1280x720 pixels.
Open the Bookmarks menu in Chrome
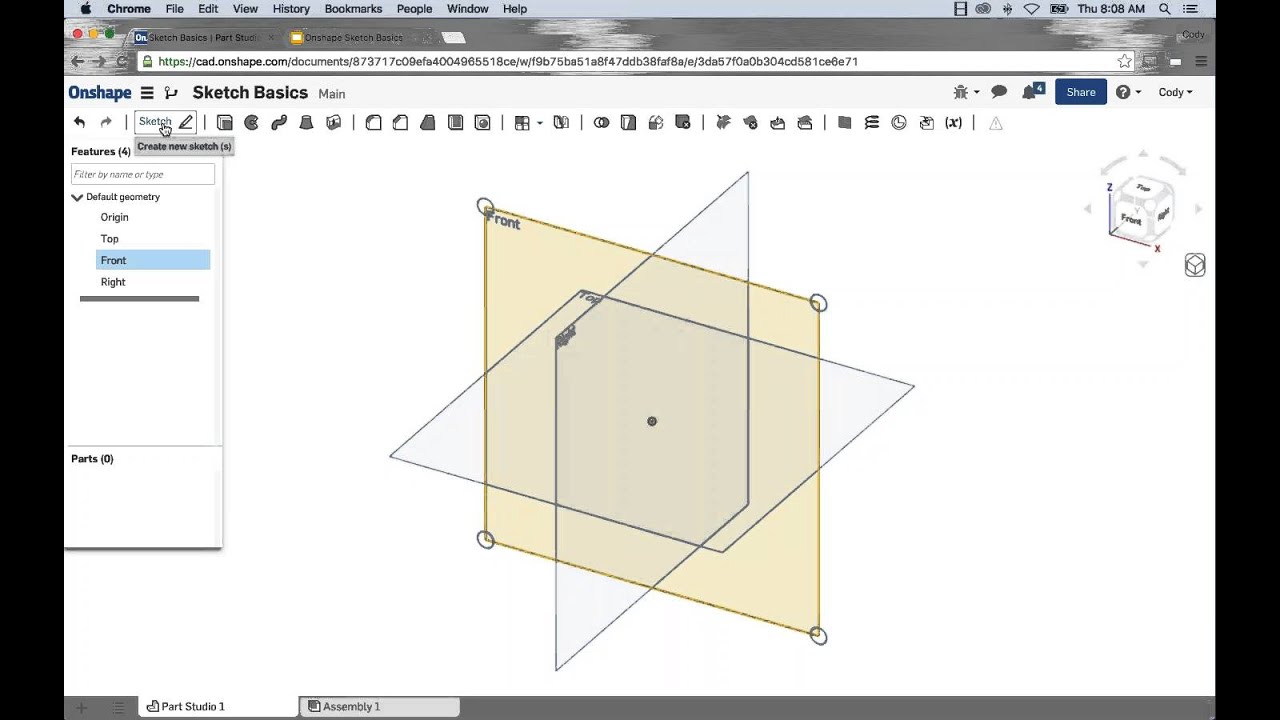point(353,9)
